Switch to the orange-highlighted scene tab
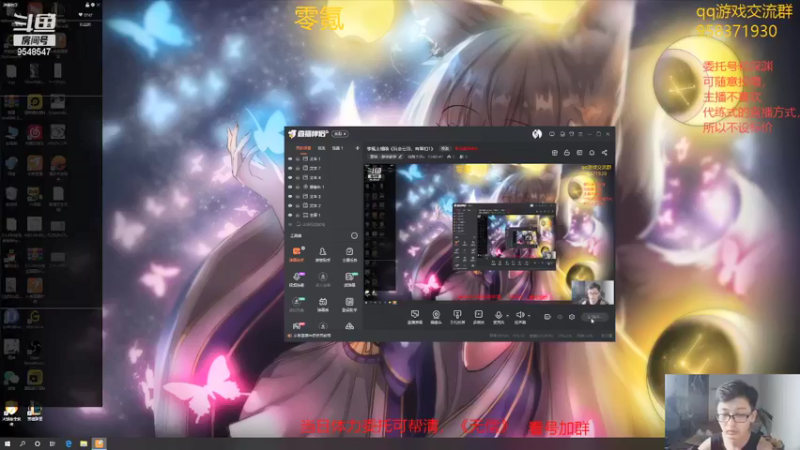 (x=304, y=148)
